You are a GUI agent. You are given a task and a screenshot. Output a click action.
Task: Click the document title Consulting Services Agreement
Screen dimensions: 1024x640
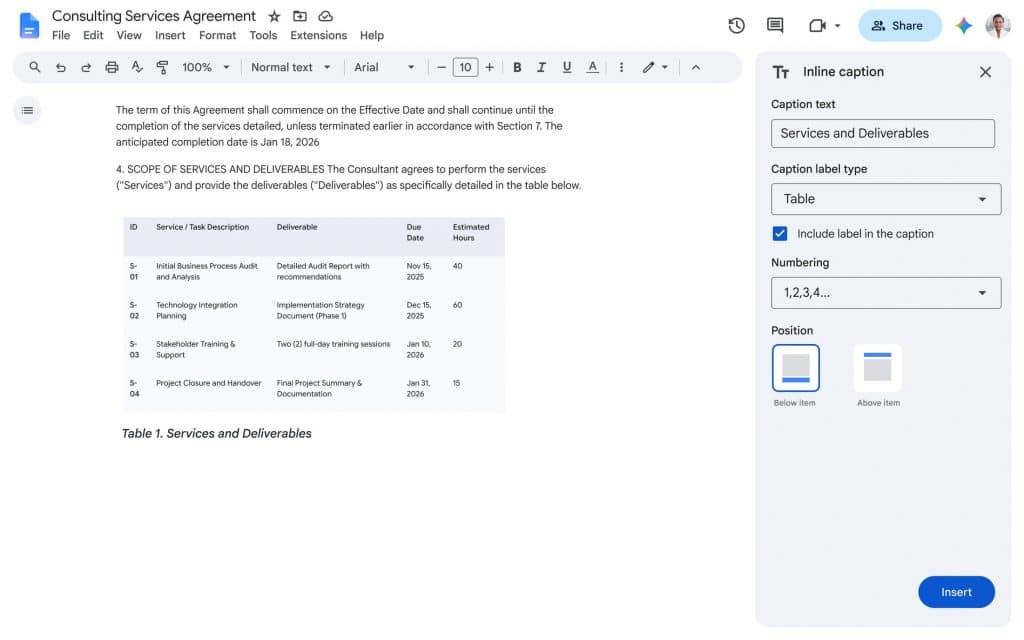[154, 16]
